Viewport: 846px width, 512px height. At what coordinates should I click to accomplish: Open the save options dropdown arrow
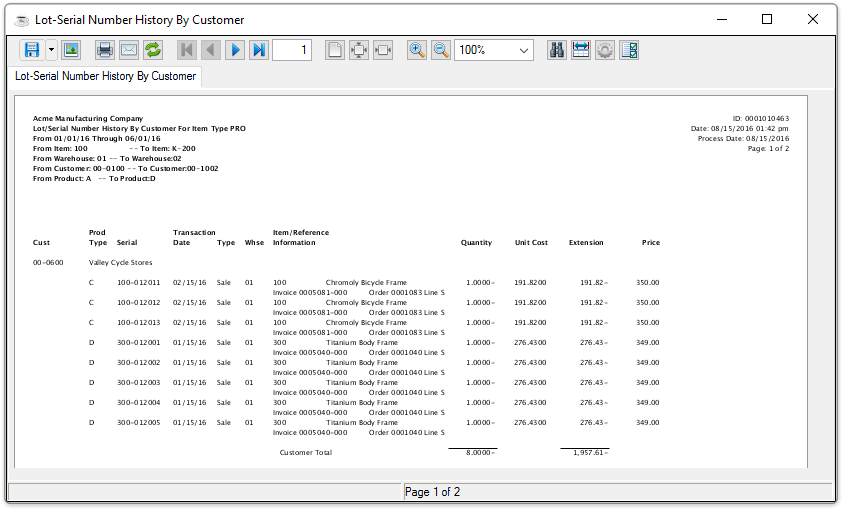coord(51,50)
